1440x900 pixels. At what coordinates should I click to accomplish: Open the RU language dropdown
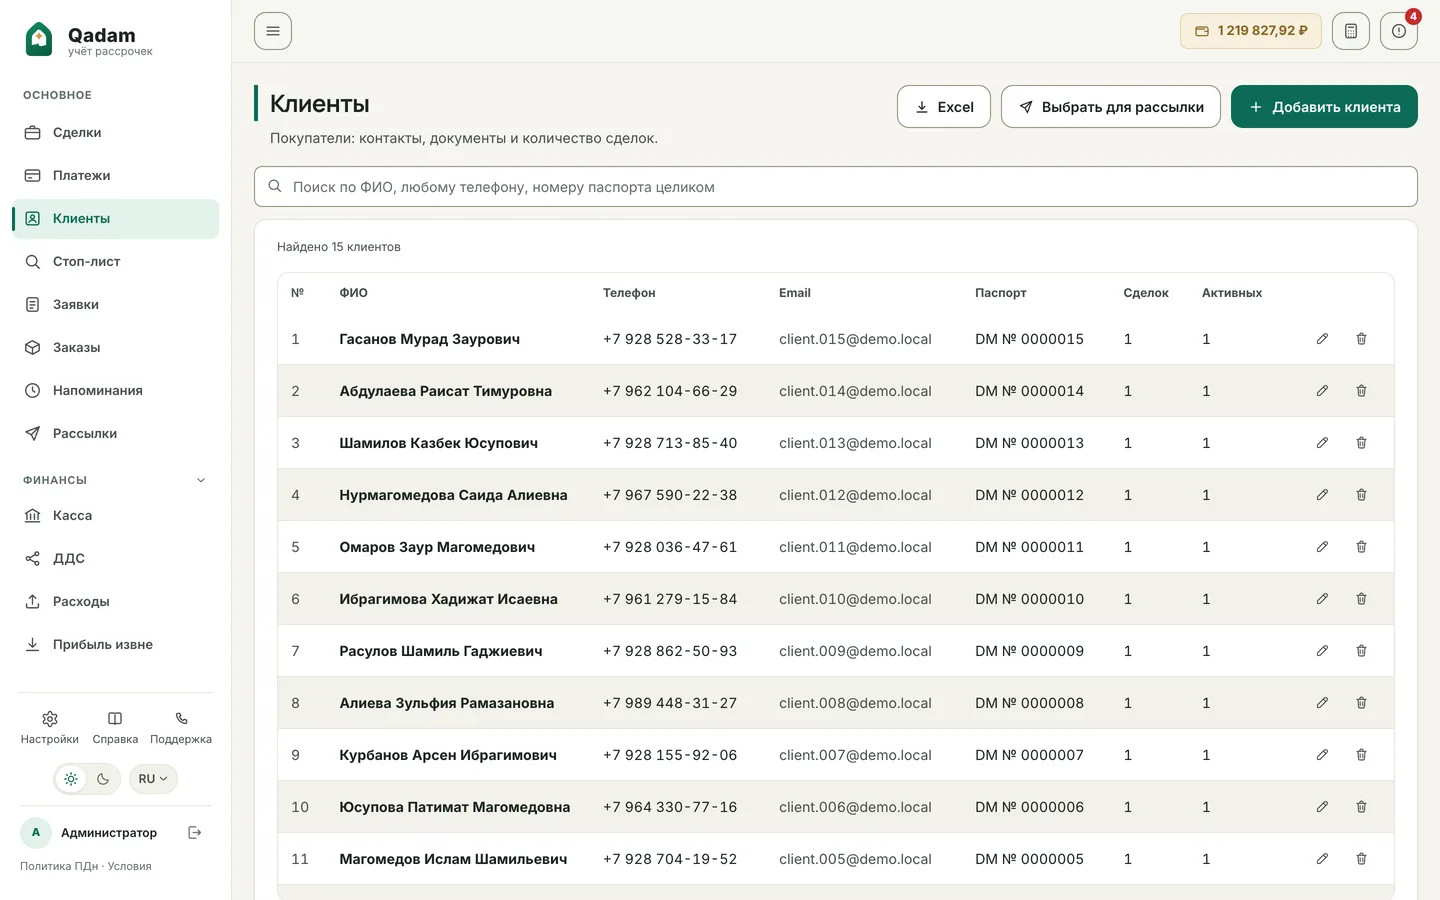(x=153, y=779)
